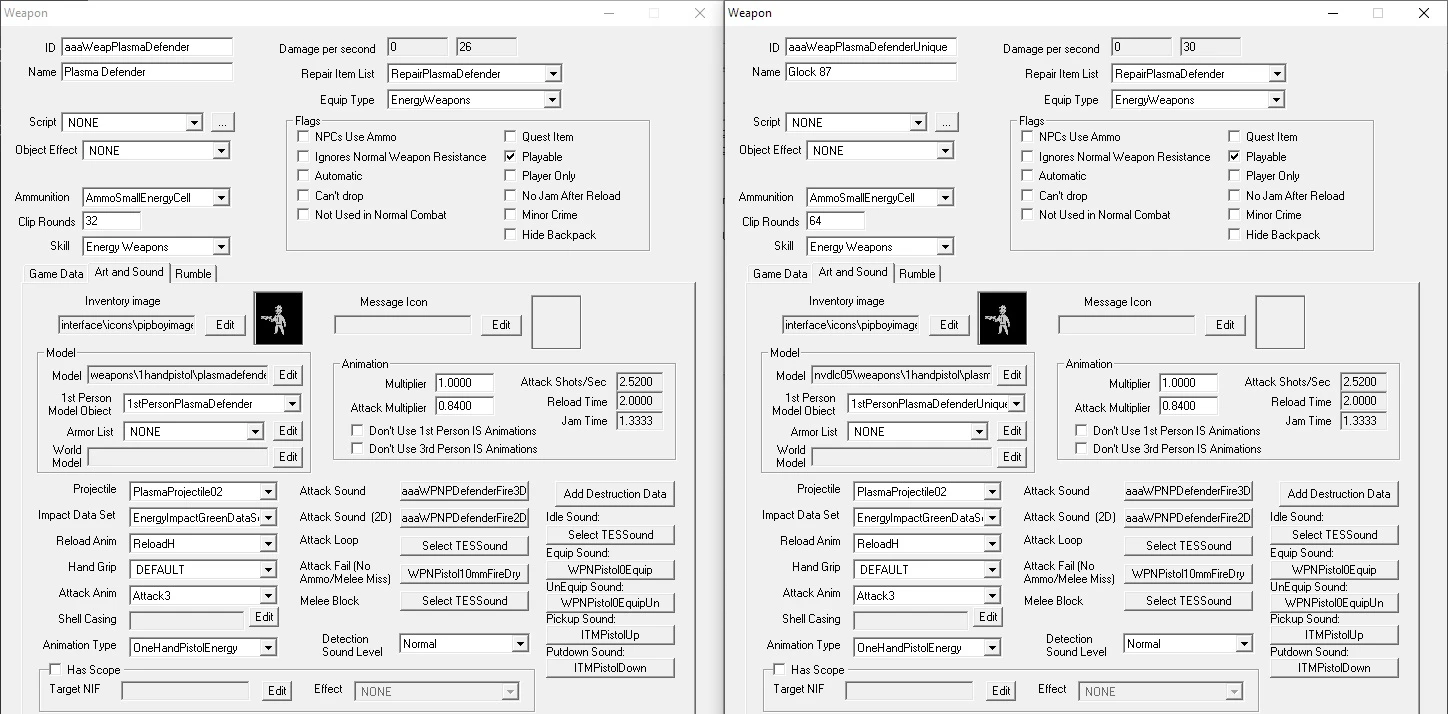
Task: Click Melee Block Select TESSound in Glock 87 window
Action: (1188, 601)
